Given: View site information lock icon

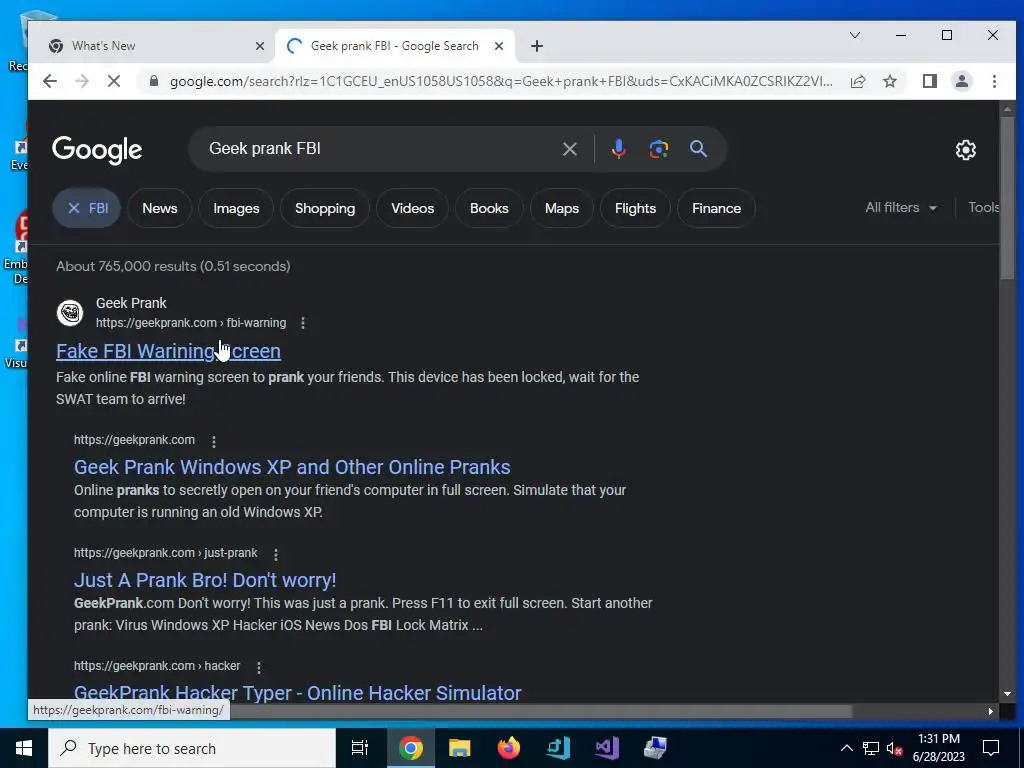Looking at the screenshot, I should (154, 81).
